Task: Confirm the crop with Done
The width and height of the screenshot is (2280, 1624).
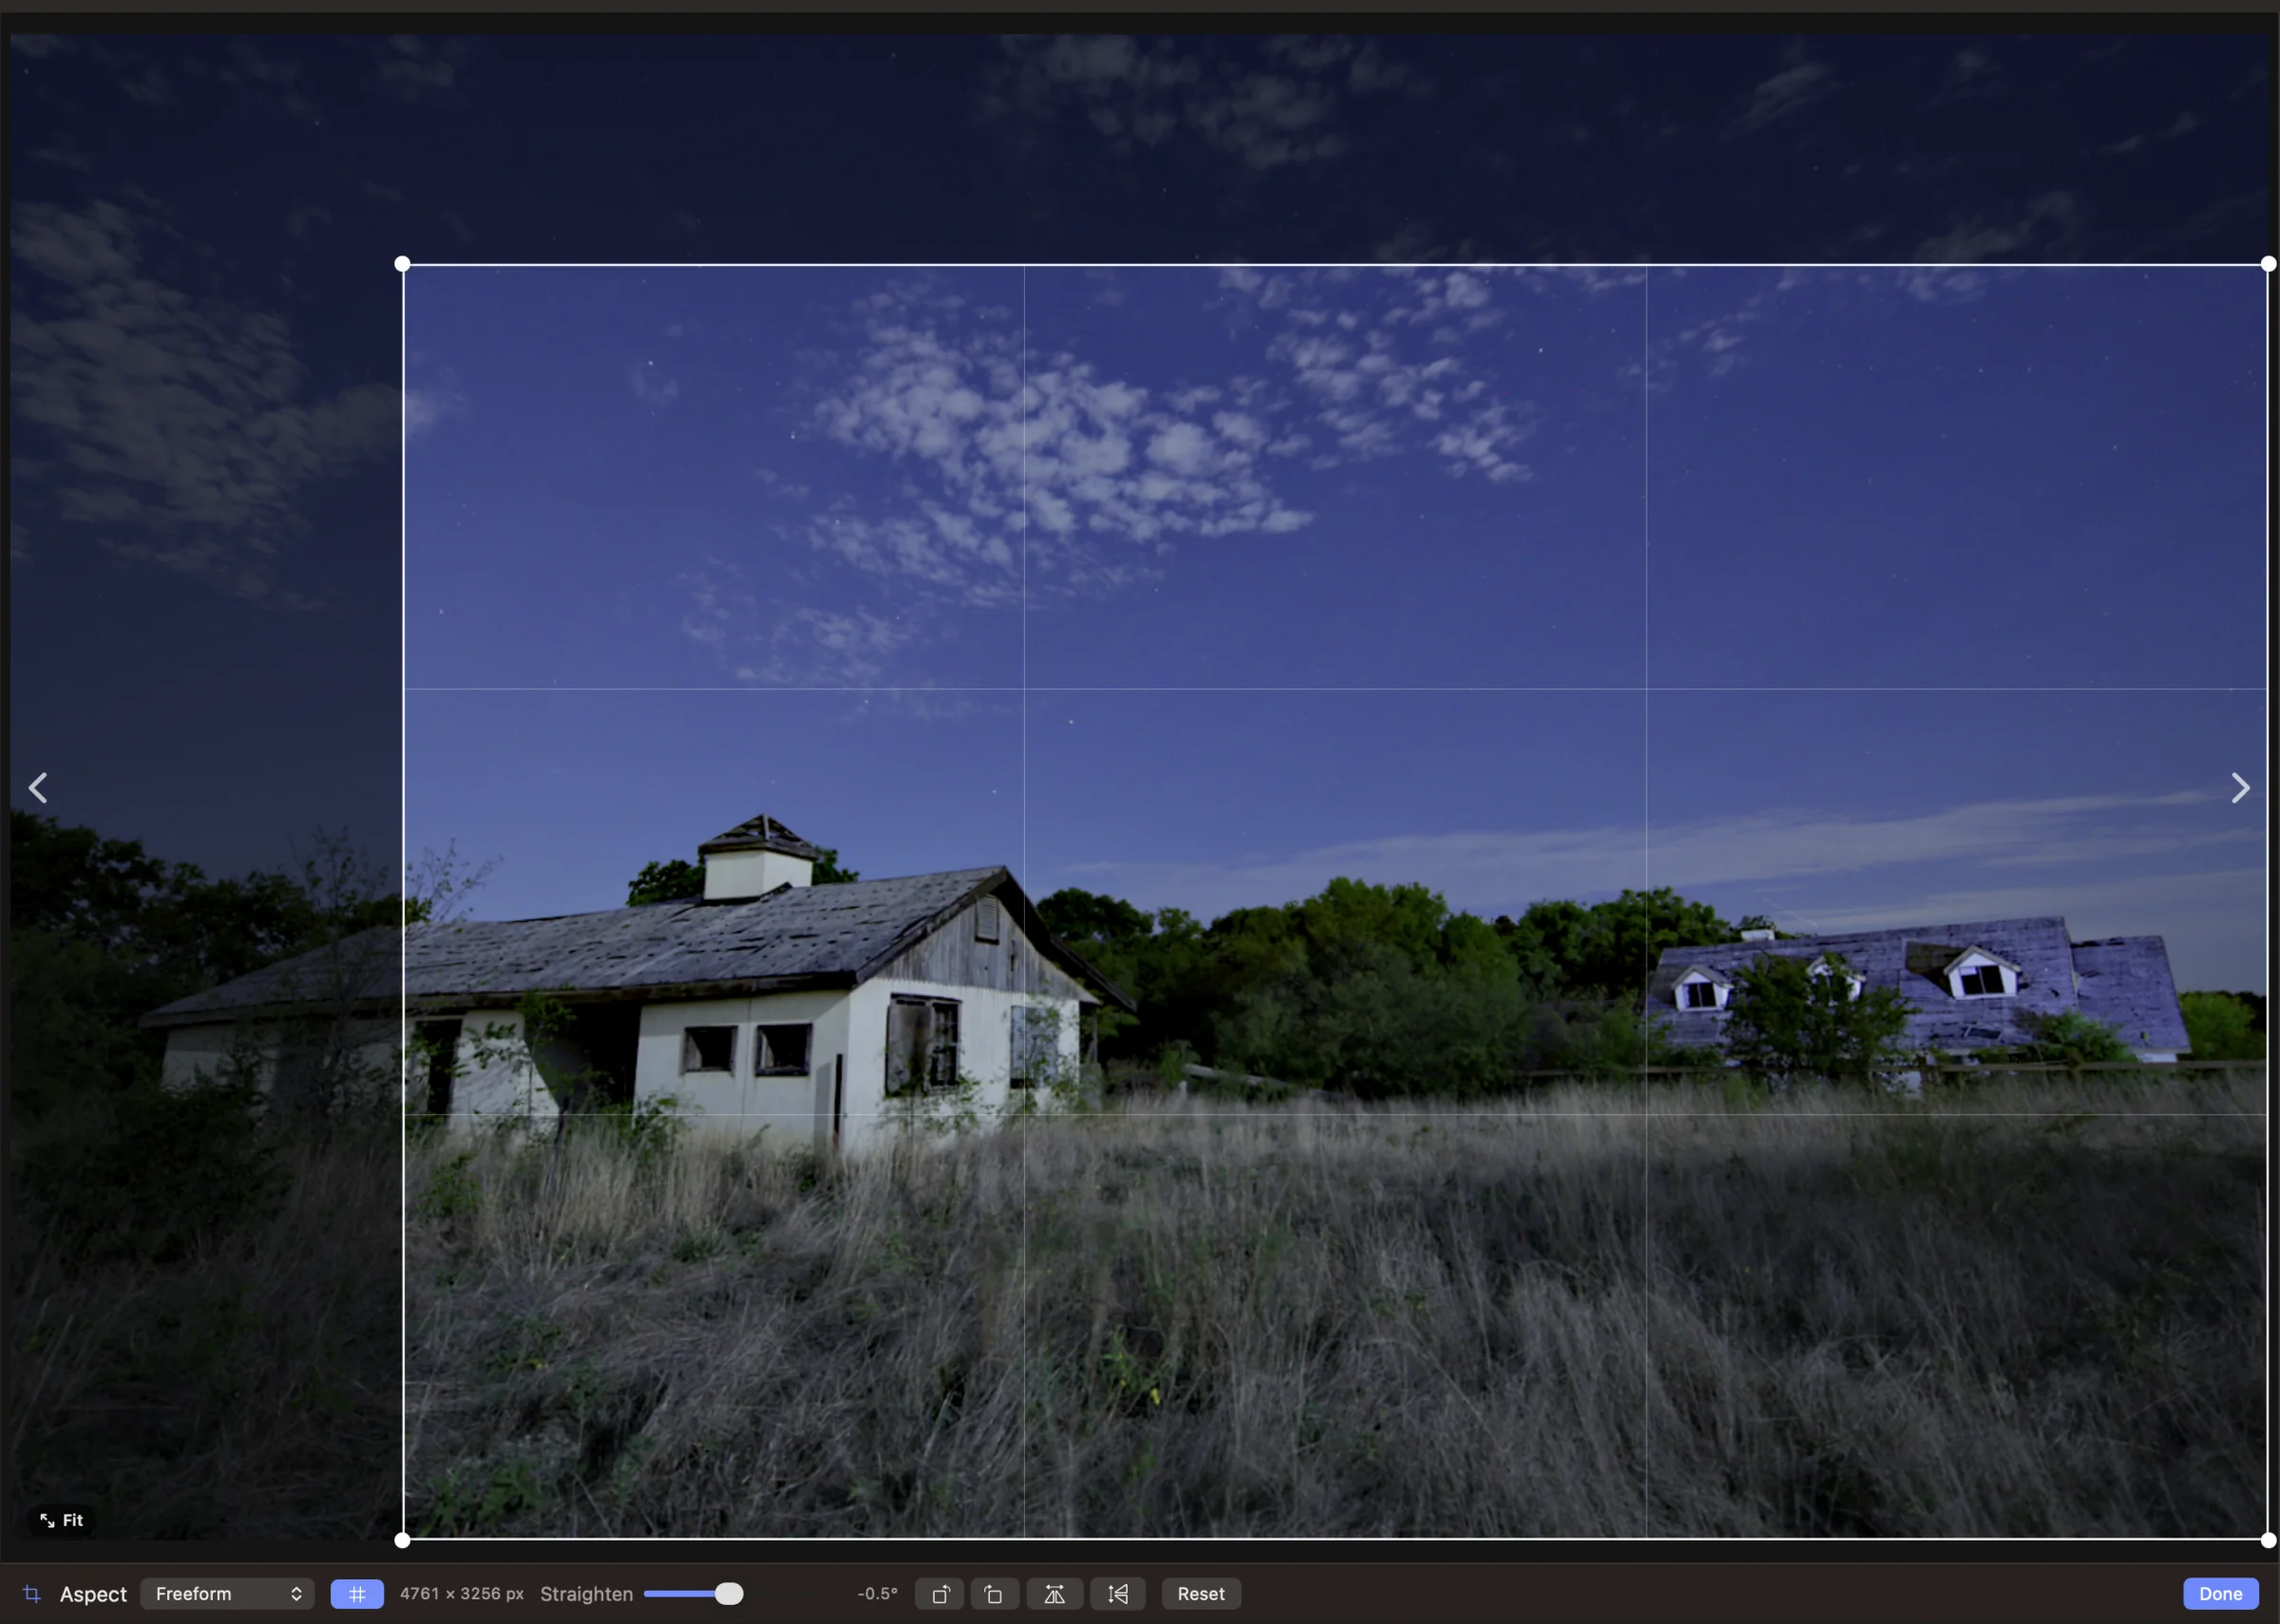Action: [x=2220, y=1593]
